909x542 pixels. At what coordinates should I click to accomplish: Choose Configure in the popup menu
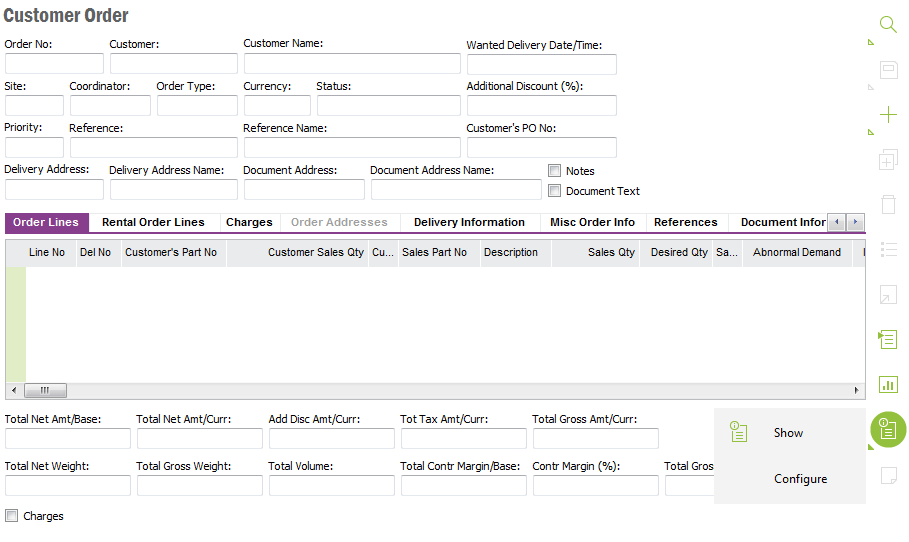click(800, 479)
